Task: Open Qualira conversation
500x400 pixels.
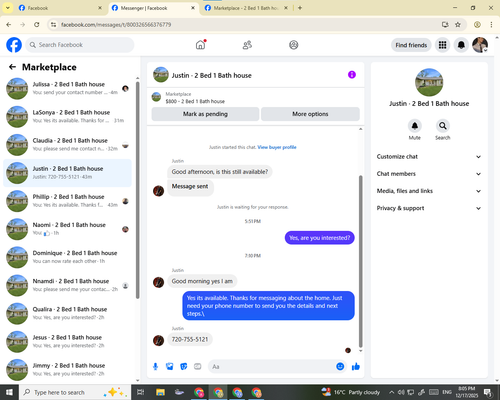Action: [68, 313]
